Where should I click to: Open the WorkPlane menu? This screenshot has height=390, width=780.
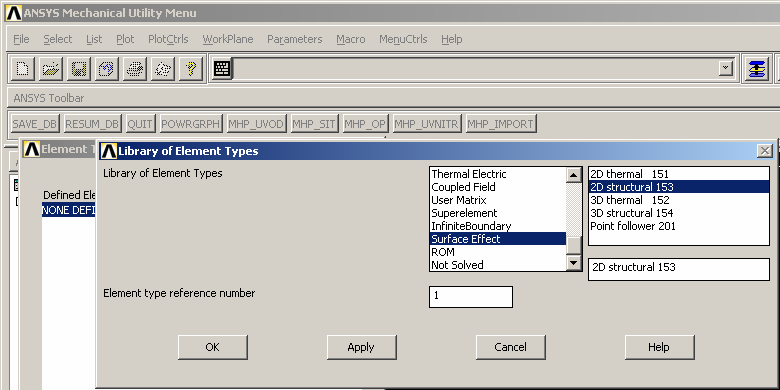[228, 39]
